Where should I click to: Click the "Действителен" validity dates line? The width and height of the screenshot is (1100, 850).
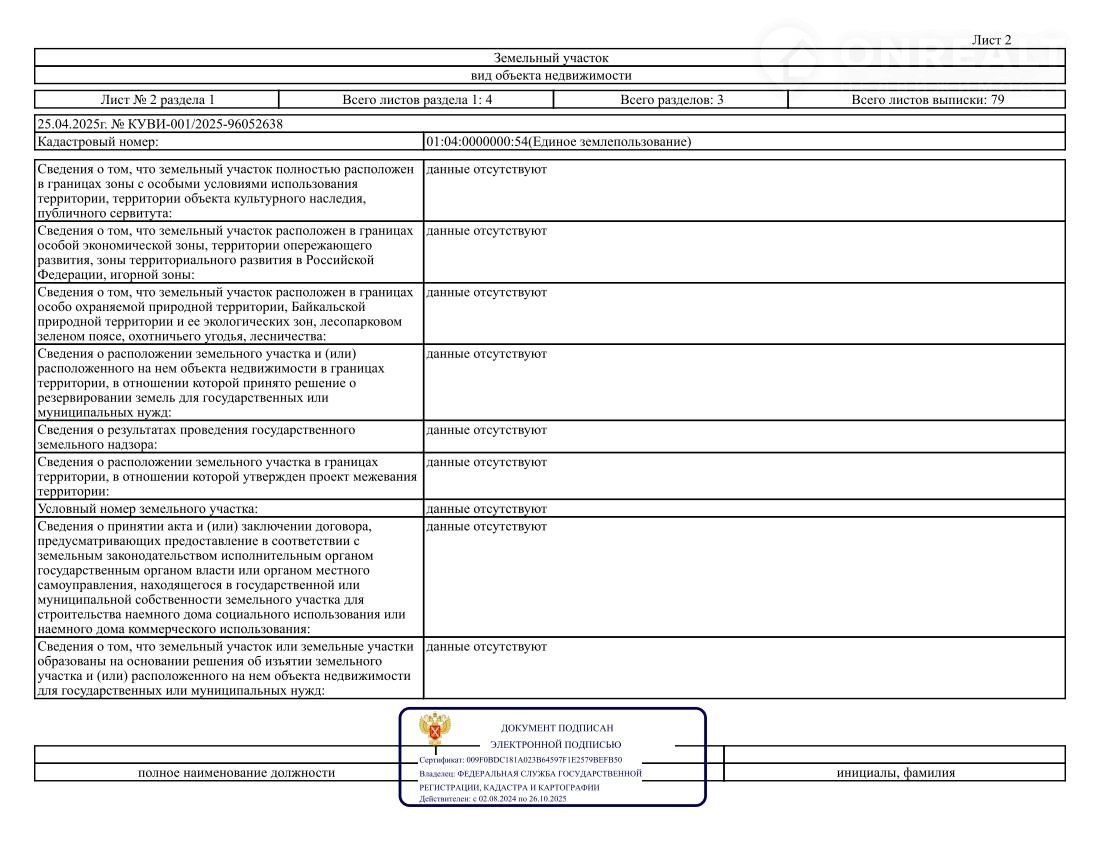(493, 799)
